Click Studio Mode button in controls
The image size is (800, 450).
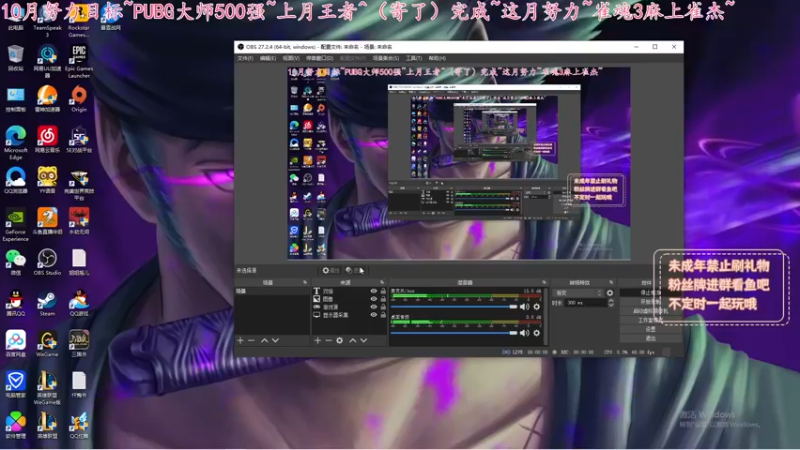651,320
